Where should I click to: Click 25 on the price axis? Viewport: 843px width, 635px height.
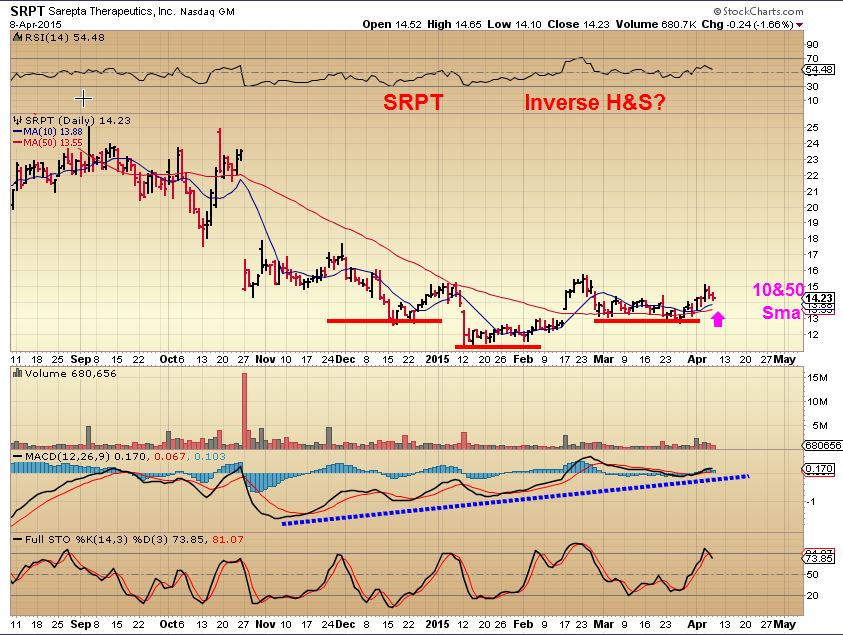[812, 127]
